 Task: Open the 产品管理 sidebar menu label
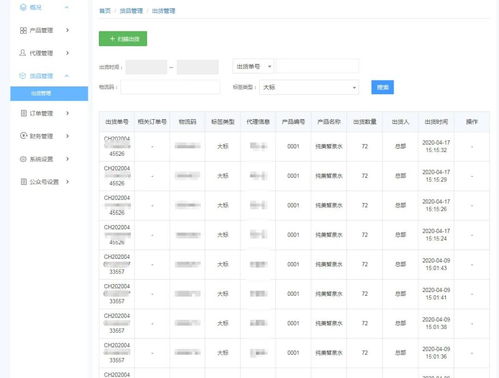click(x=41, y=30)
